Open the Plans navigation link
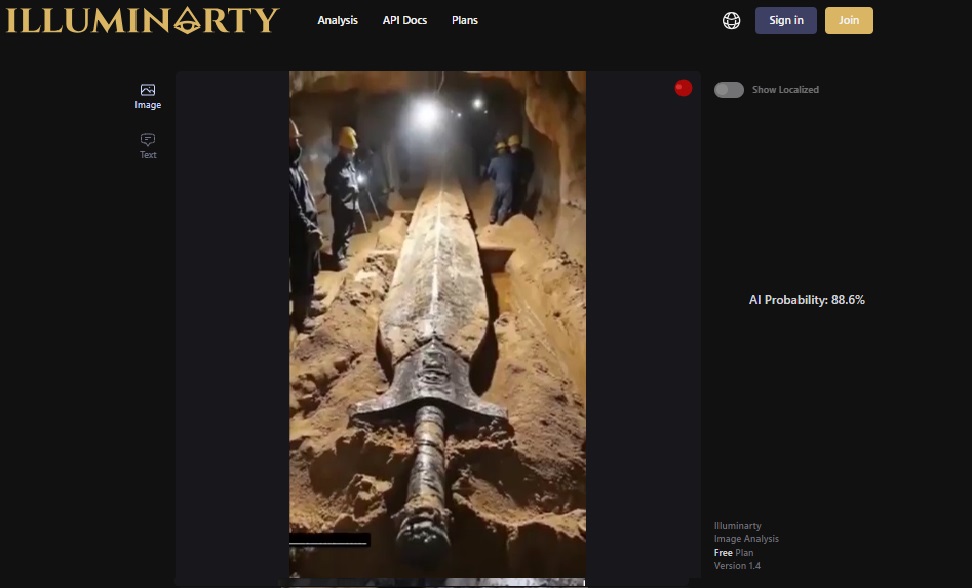 click(x=464, y=20)
